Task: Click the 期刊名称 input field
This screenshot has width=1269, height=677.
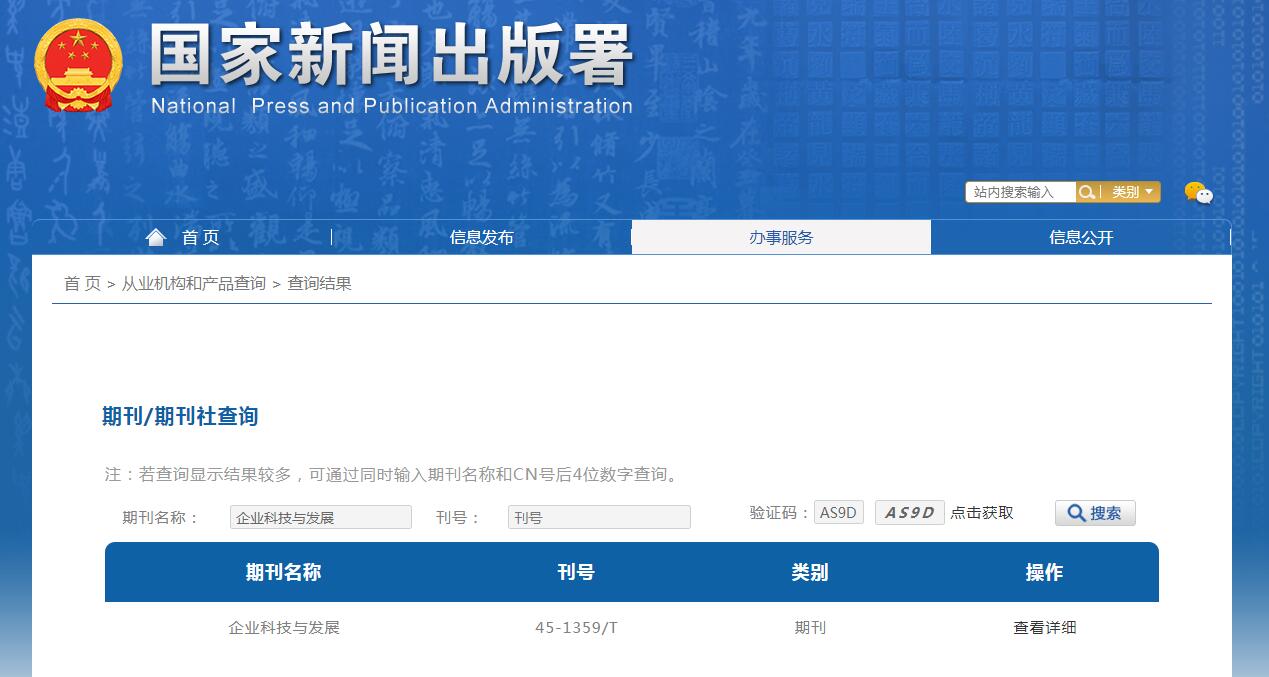Action: tap(320, 517)
